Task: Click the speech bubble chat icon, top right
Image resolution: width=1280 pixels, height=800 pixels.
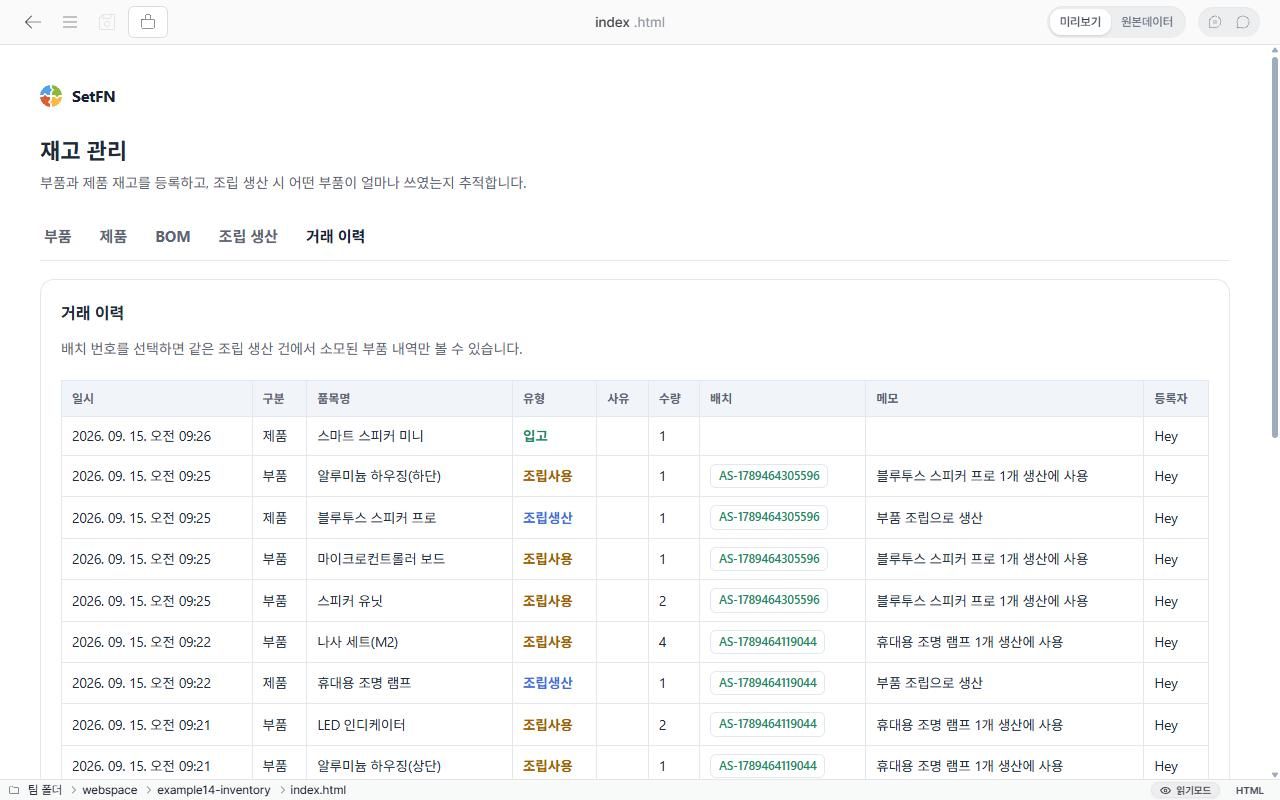Action: click(x=1243, y=22)
